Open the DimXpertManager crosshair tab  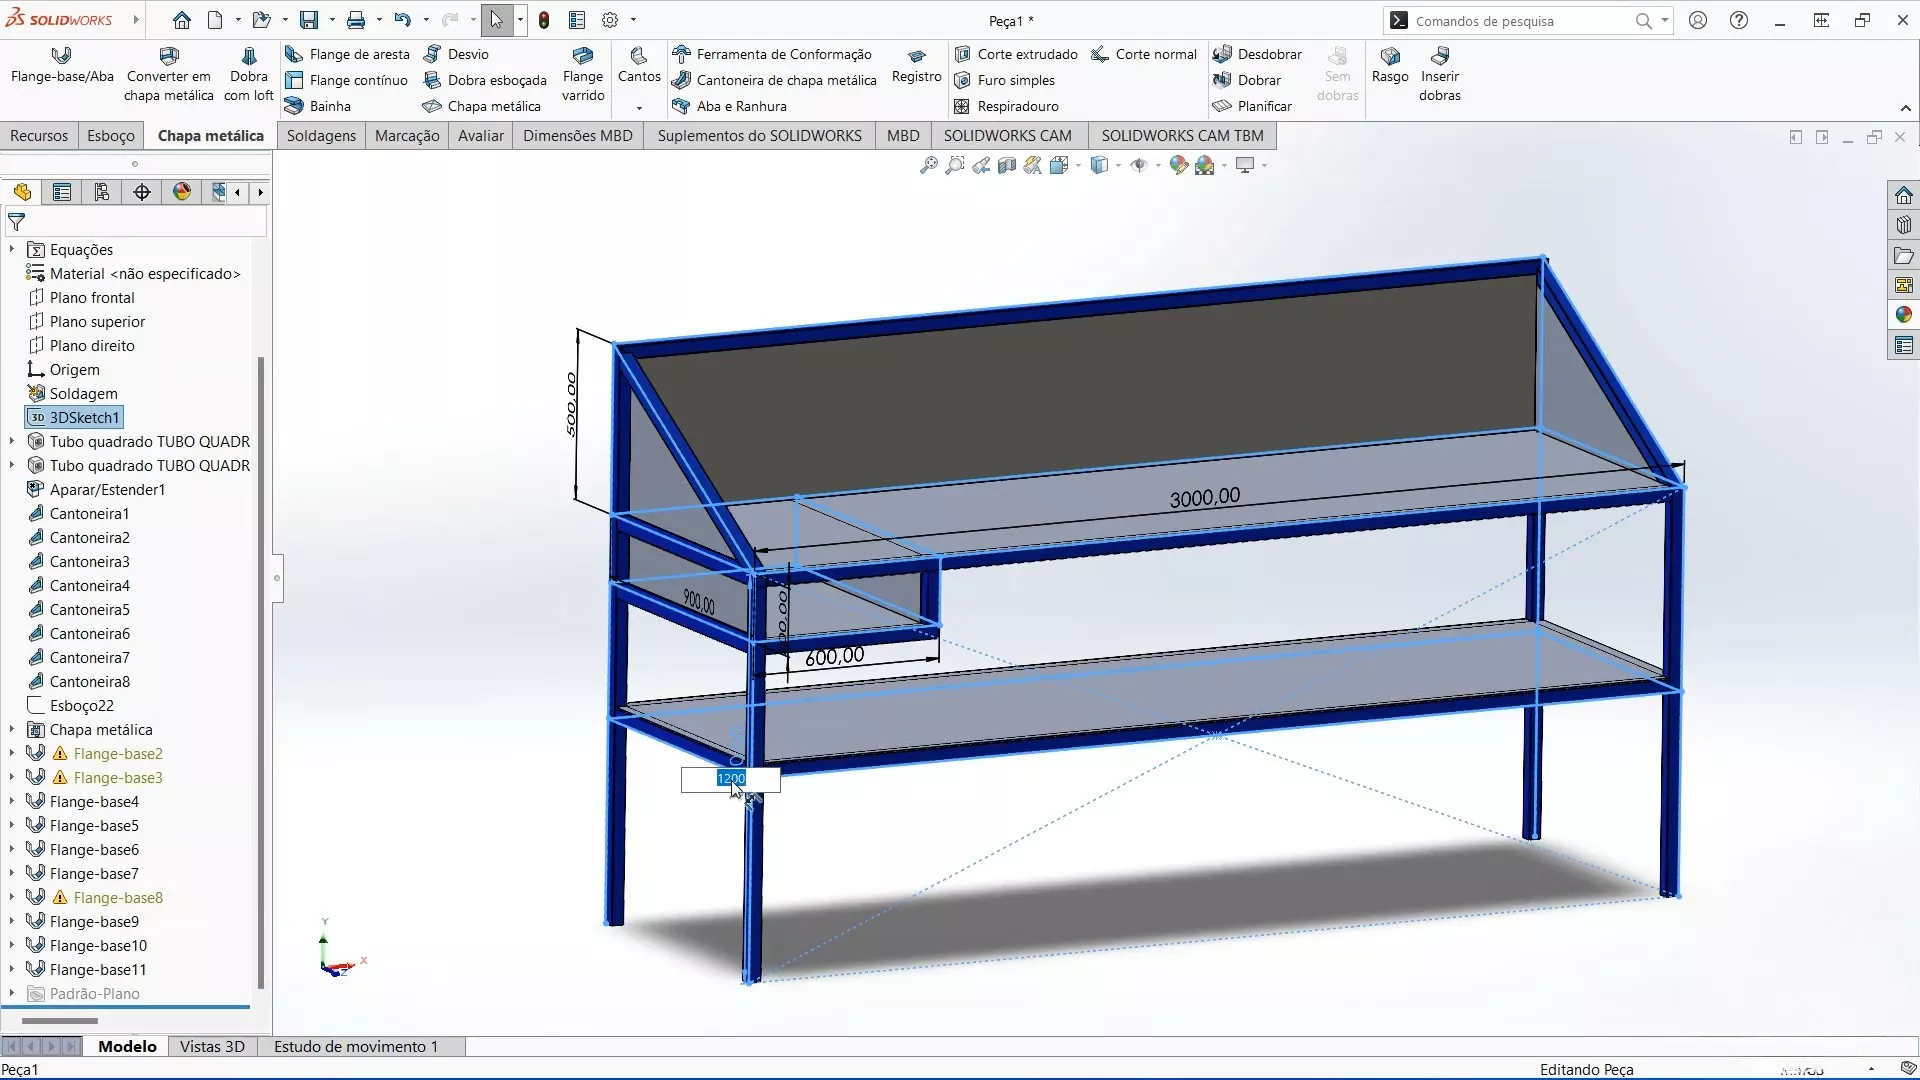tap(142, 192)
